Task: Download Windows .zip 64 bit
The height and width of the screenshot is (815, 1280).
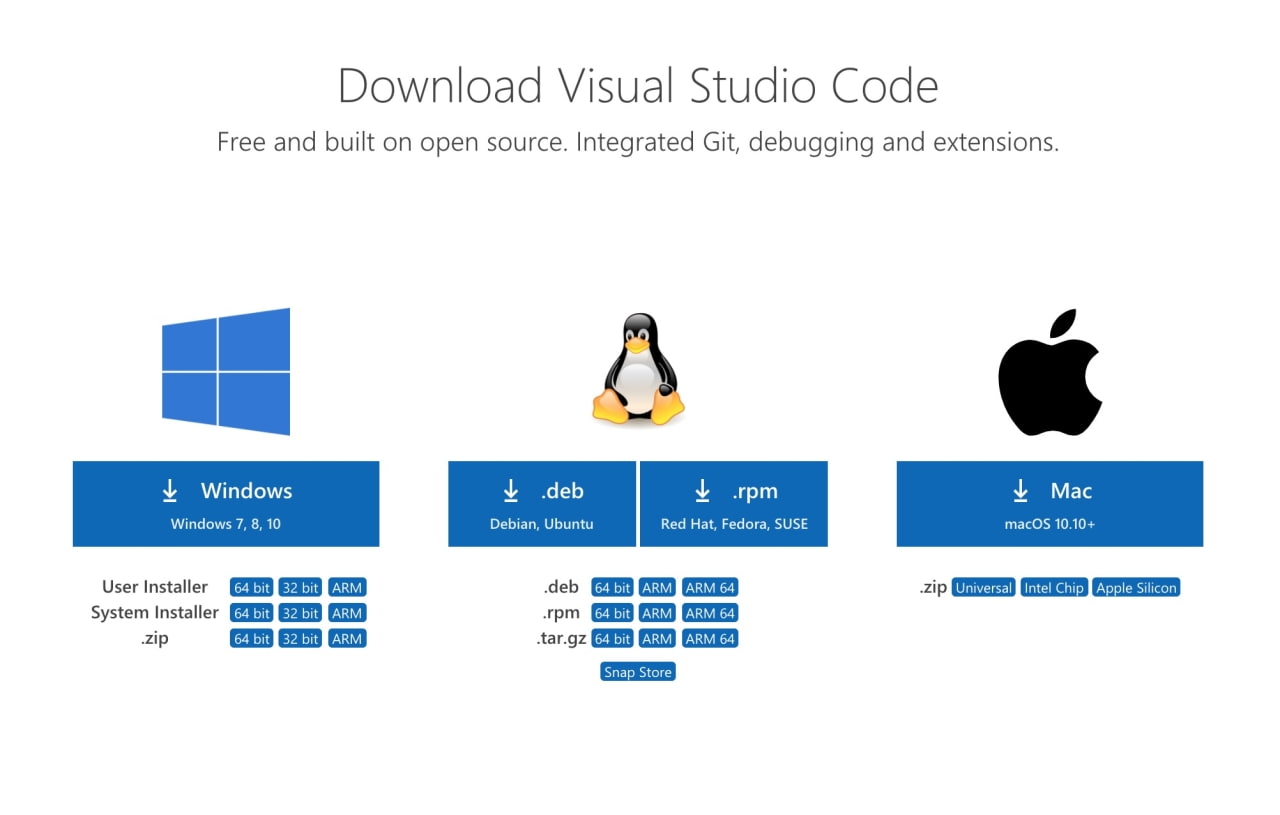Action: coord(251,639)
